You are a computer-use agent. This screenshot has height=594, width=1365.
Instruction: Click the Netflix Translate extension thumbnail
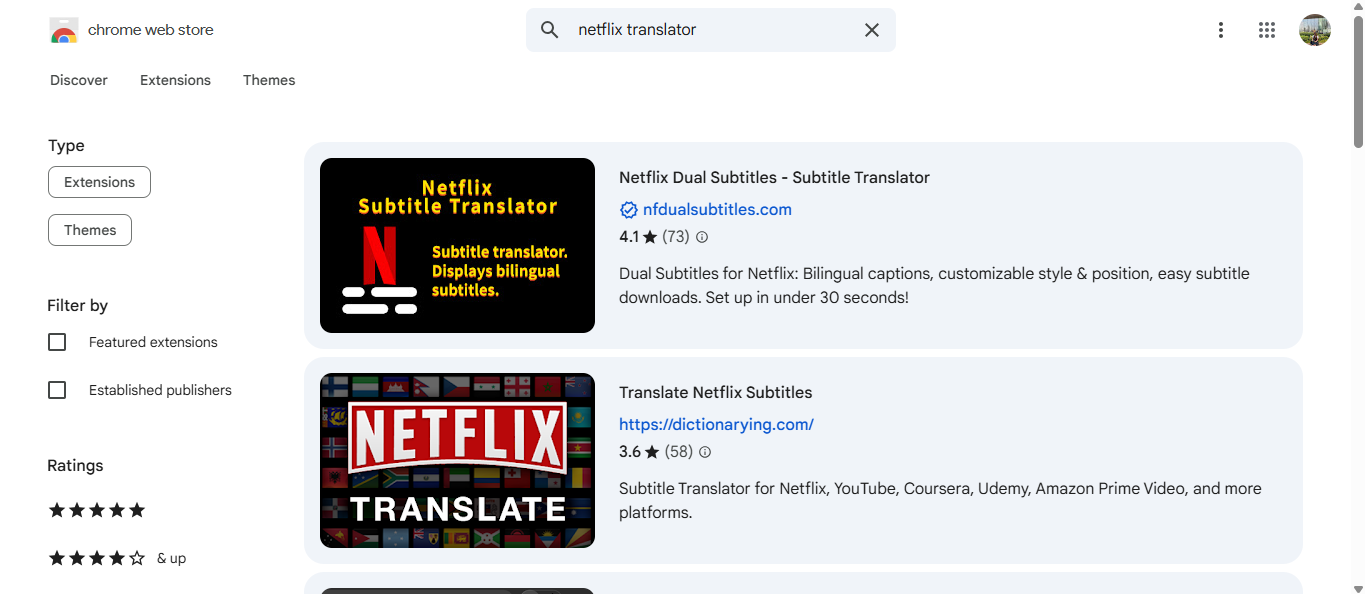coord(457,460)
